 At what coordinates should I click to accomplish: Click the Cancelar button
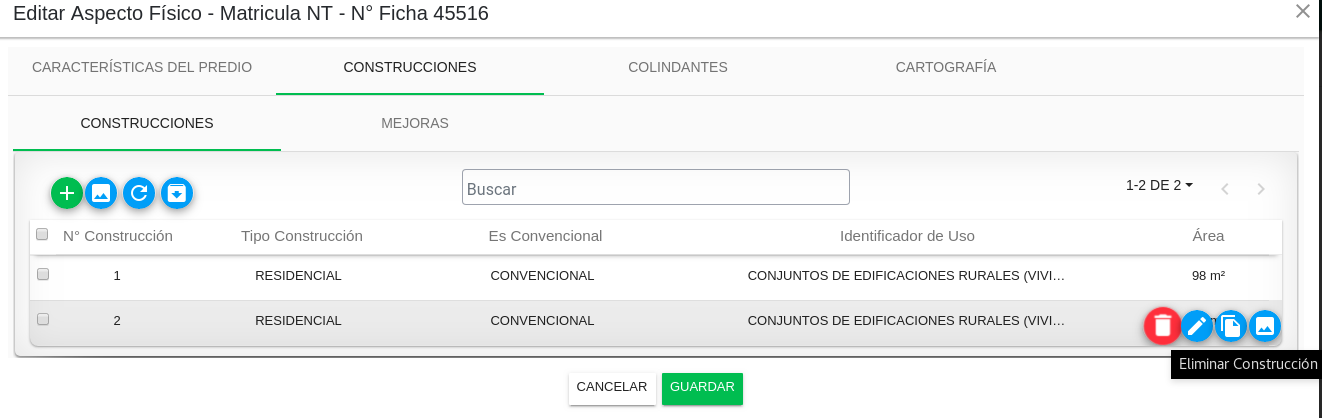(612, 388)
